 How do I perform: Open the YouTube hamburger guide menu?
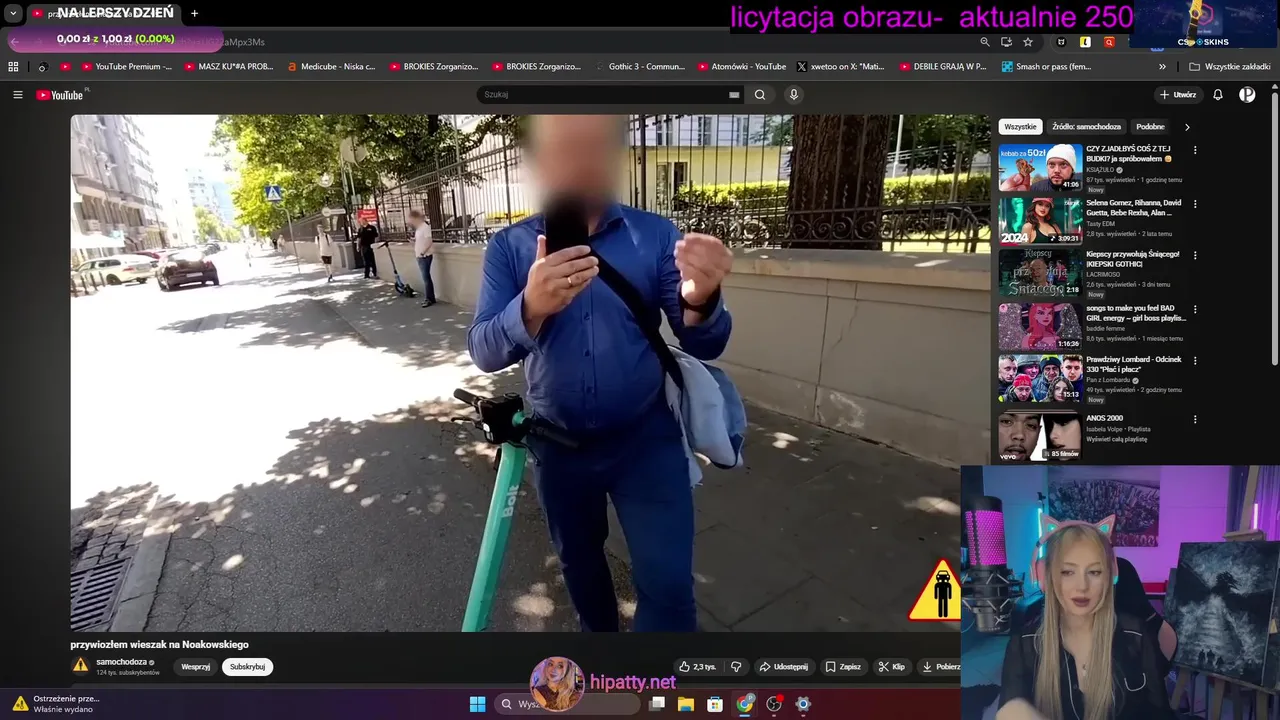(18, 95)
